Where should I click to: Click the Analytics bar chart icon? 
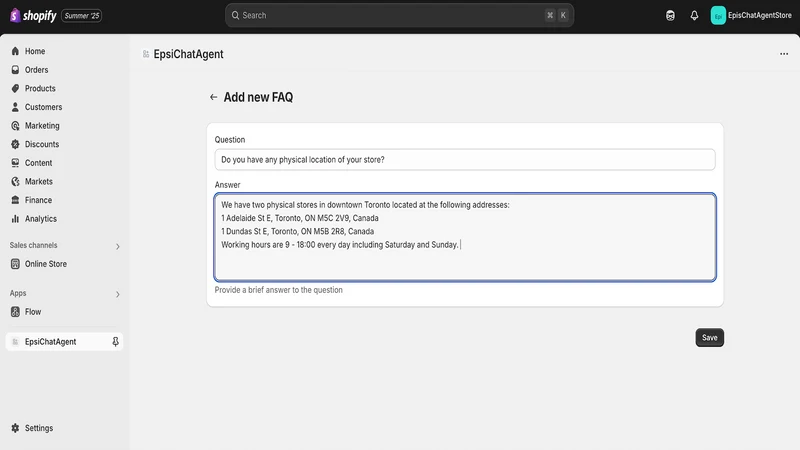[15, 219]
